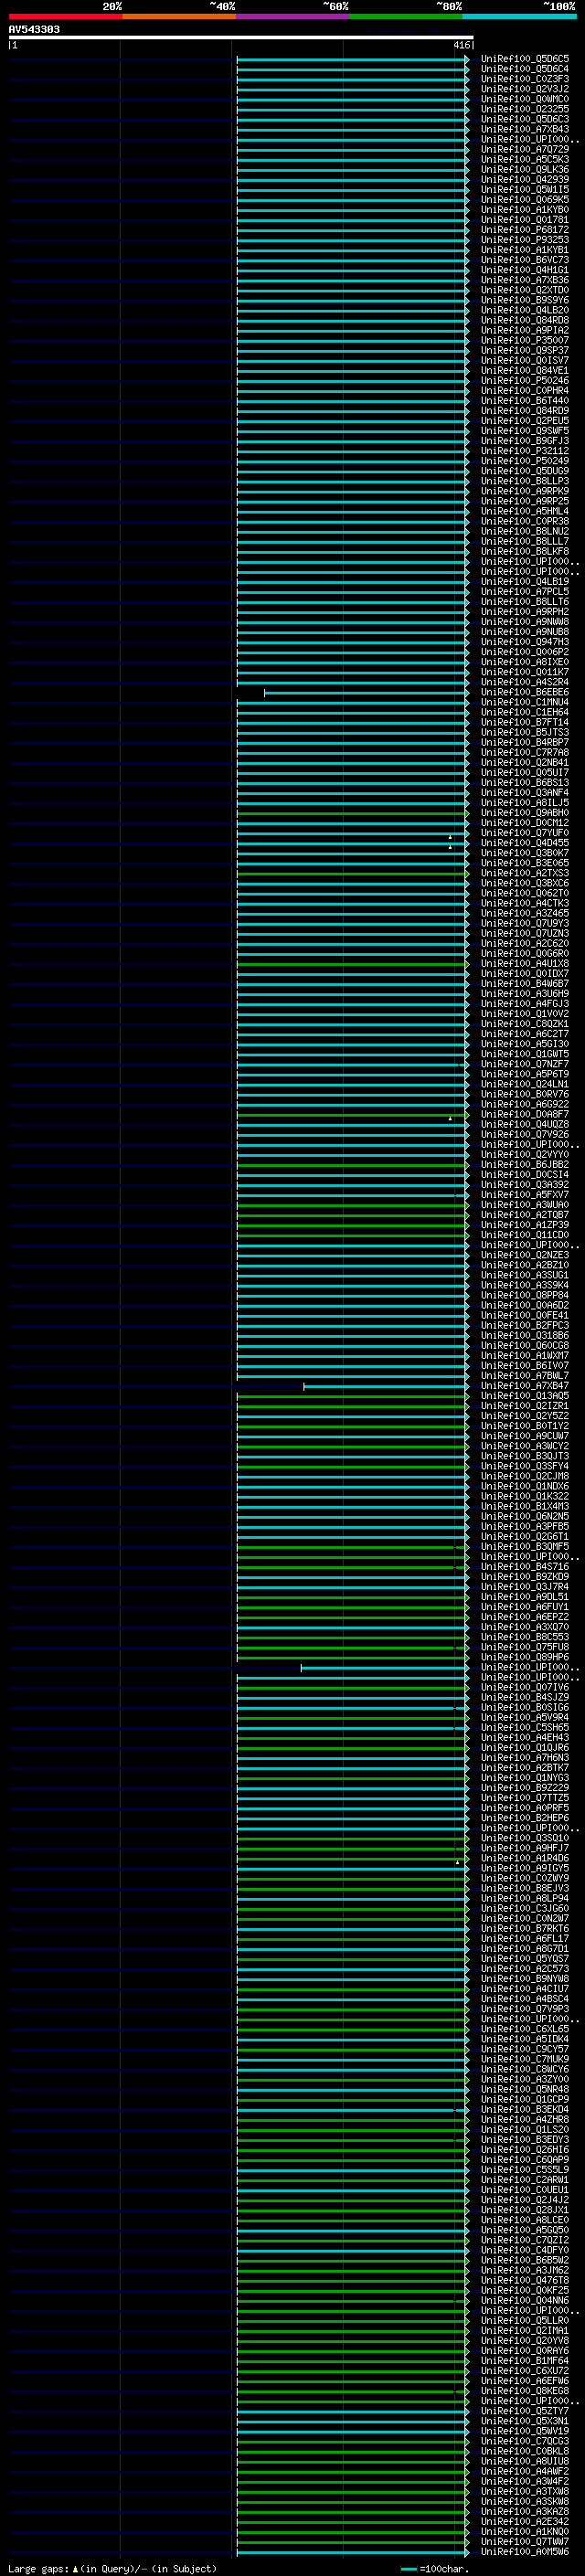Image resolution: width=585 pixels, height=2576 pixels.
Task: Select the UniRef100_B1MF64 label
Action: (x=525, y=2361)
